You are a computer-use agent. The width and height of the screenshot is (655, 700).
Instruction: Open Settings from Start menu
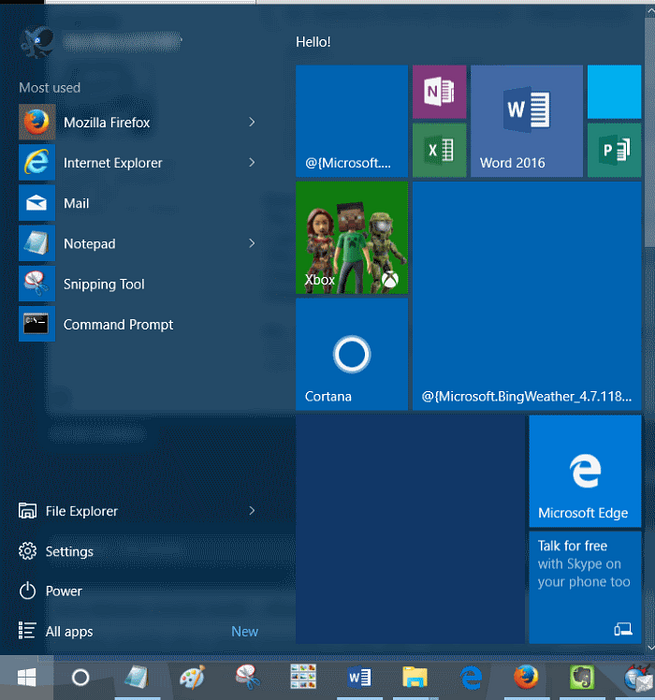pos(69,552)
